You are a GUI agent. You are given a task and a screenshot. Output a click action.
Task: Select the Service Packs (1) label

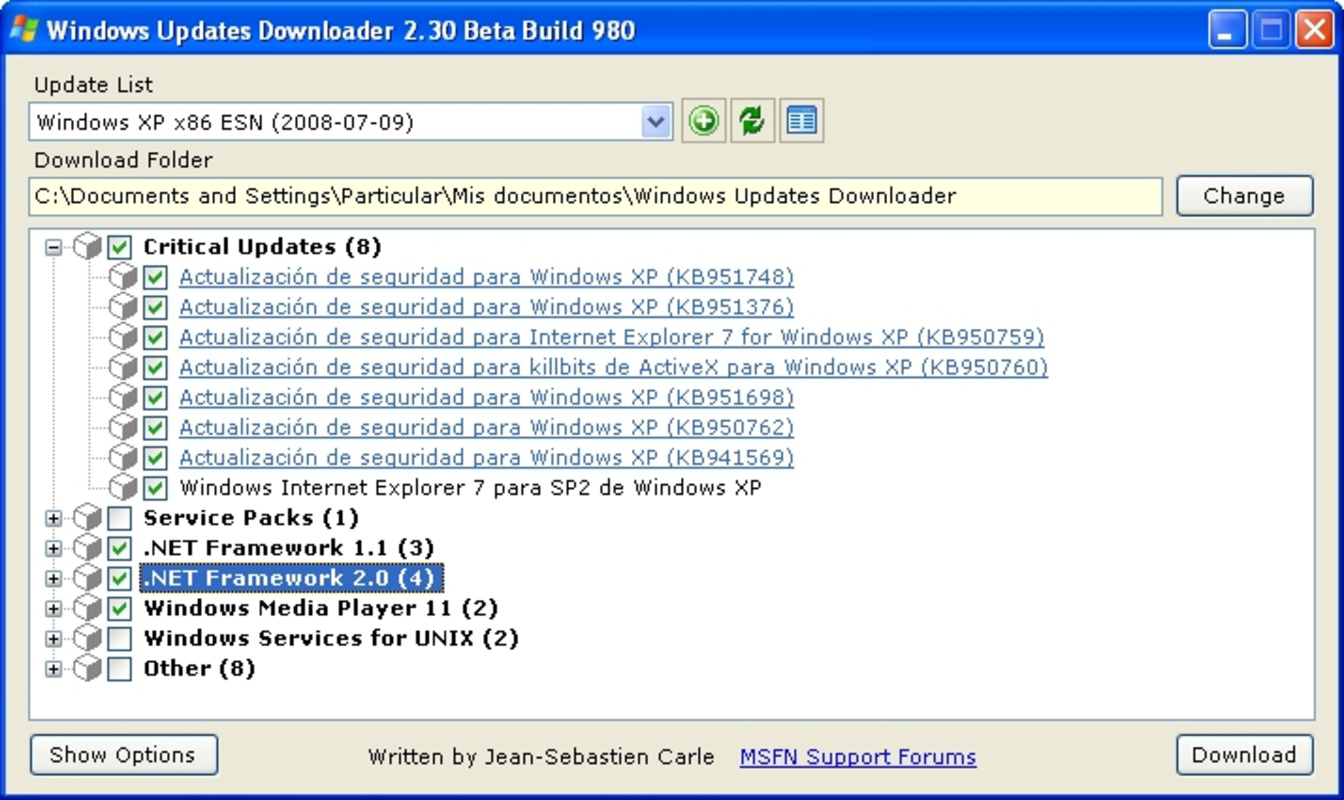251,518
